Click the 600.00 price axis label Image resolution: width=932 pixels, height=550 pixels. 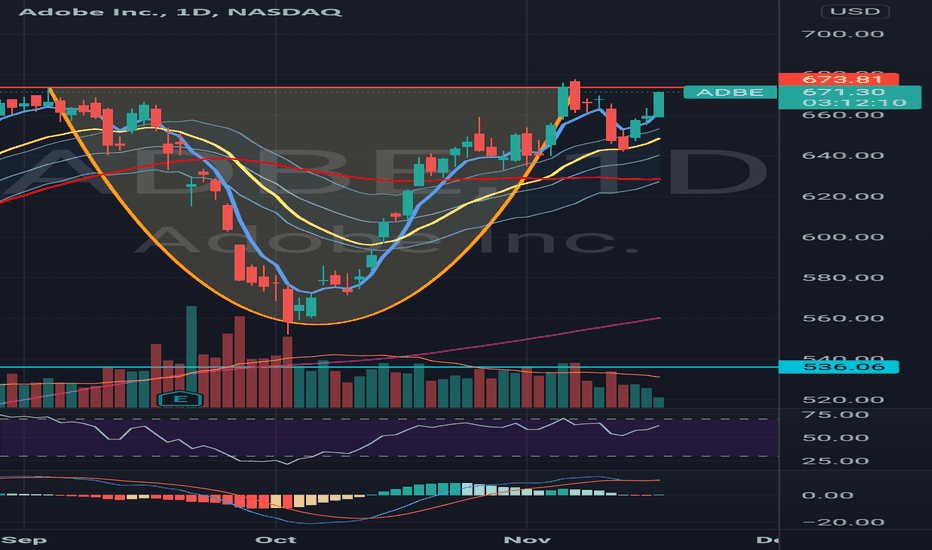pos(843,237)
